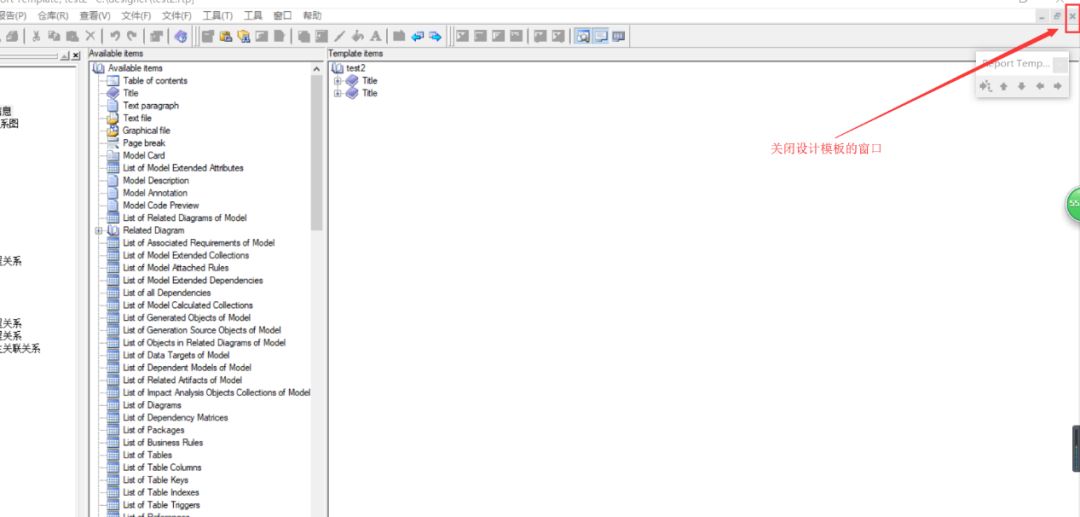Image resolution: width=1080 pixels, height=517 pixels.
Task: Expand the Related Diagram node
Action: click(98, 231)
